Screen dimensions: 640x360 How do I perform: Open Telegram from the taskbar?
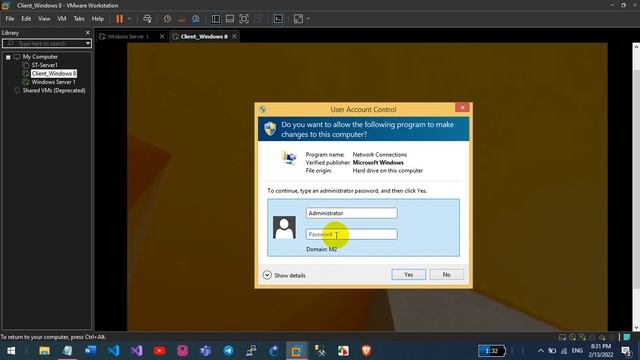tap(229, 351)
